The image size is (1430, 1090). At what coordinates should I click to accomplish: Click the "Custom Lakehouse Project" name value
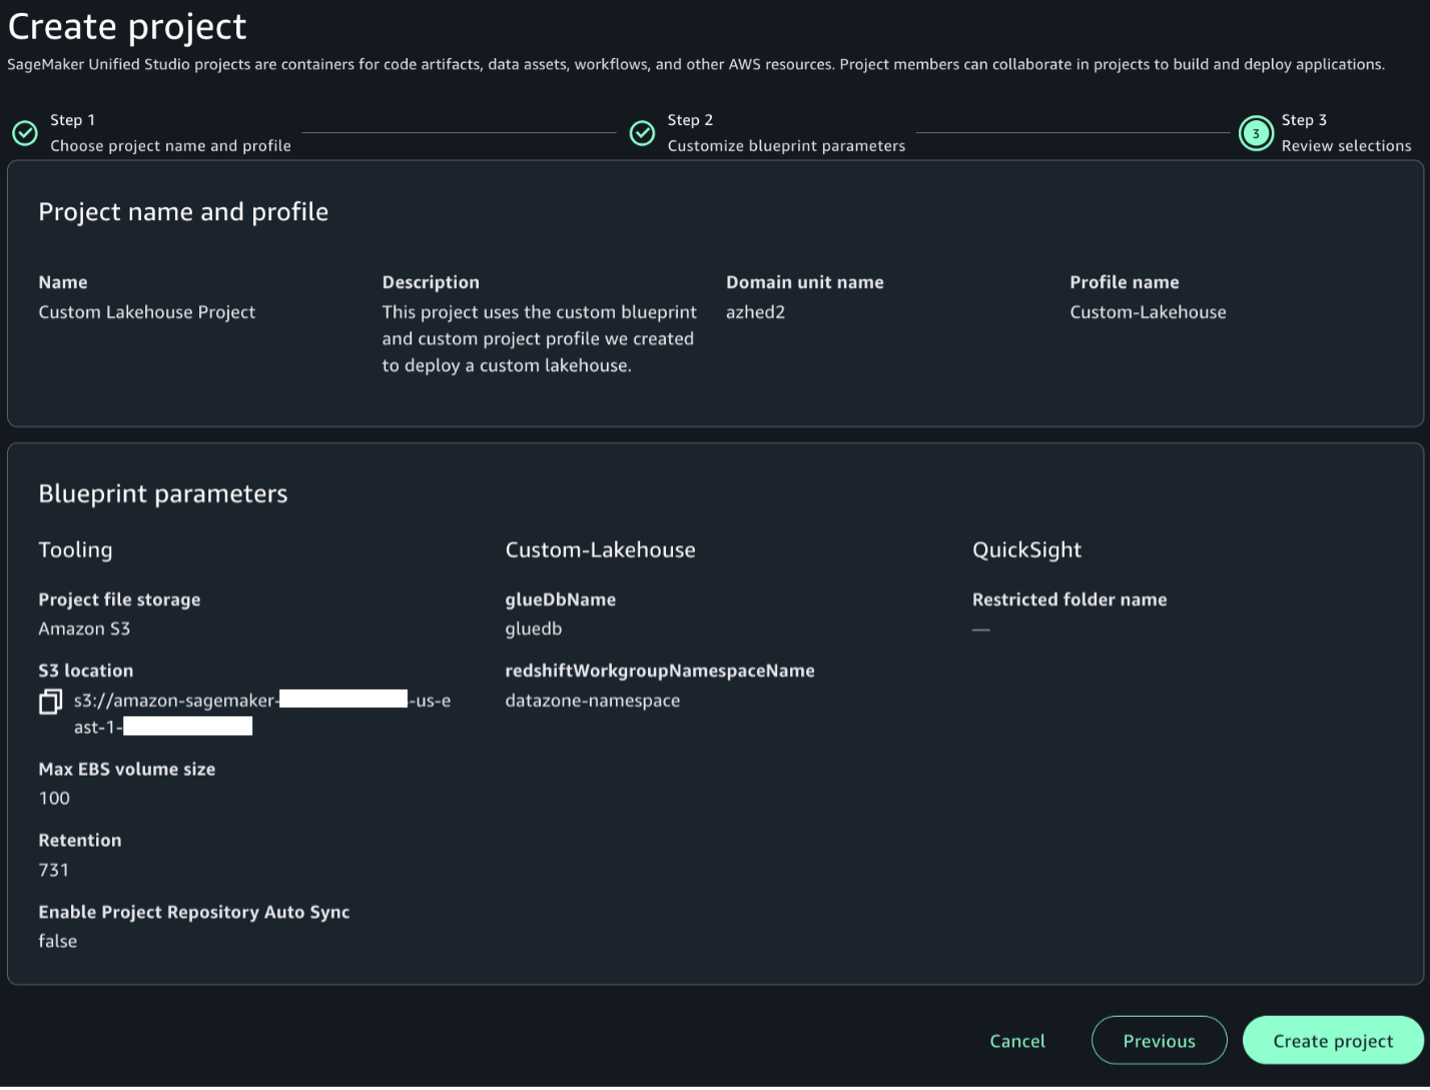pos(147,312)
